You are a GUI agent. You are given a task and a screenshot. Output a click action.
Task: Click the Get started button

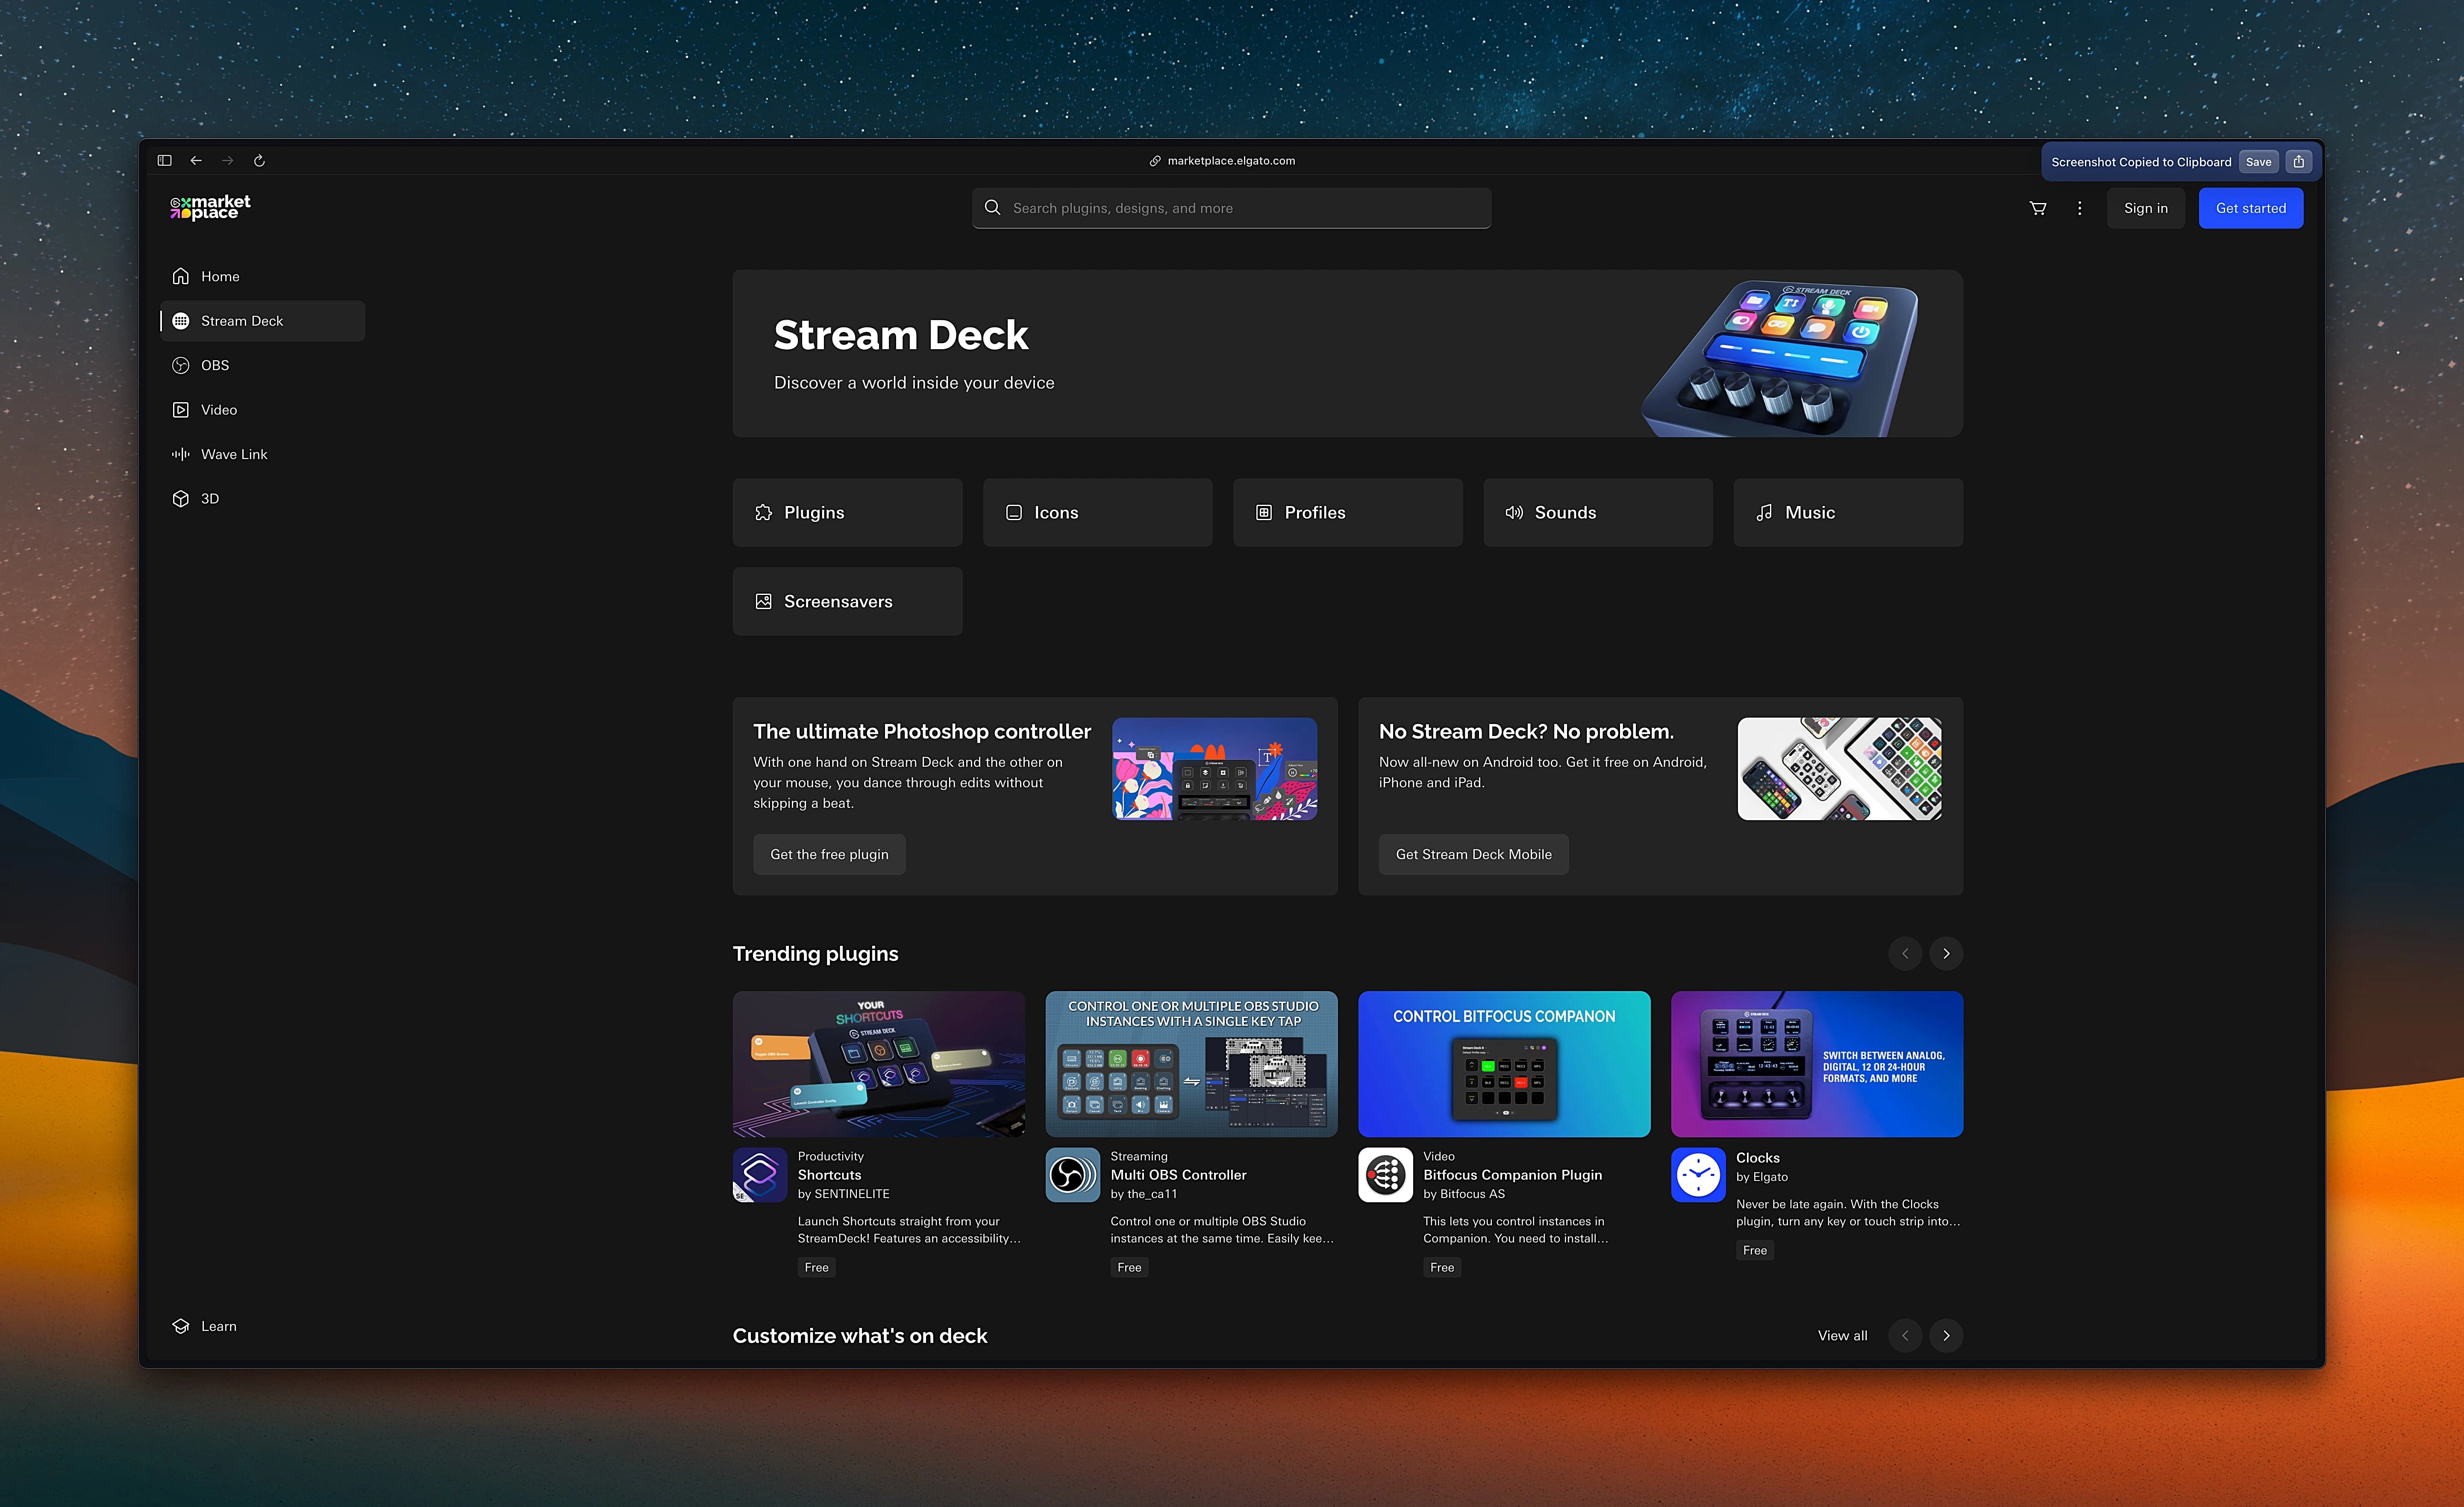[2250, 208]
